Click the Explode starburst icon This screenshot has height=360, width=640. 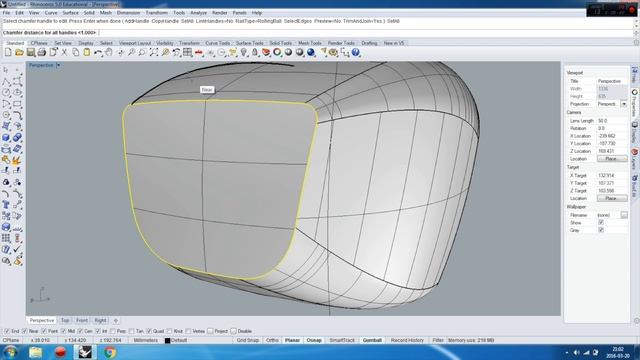click(x=17, y=160)
